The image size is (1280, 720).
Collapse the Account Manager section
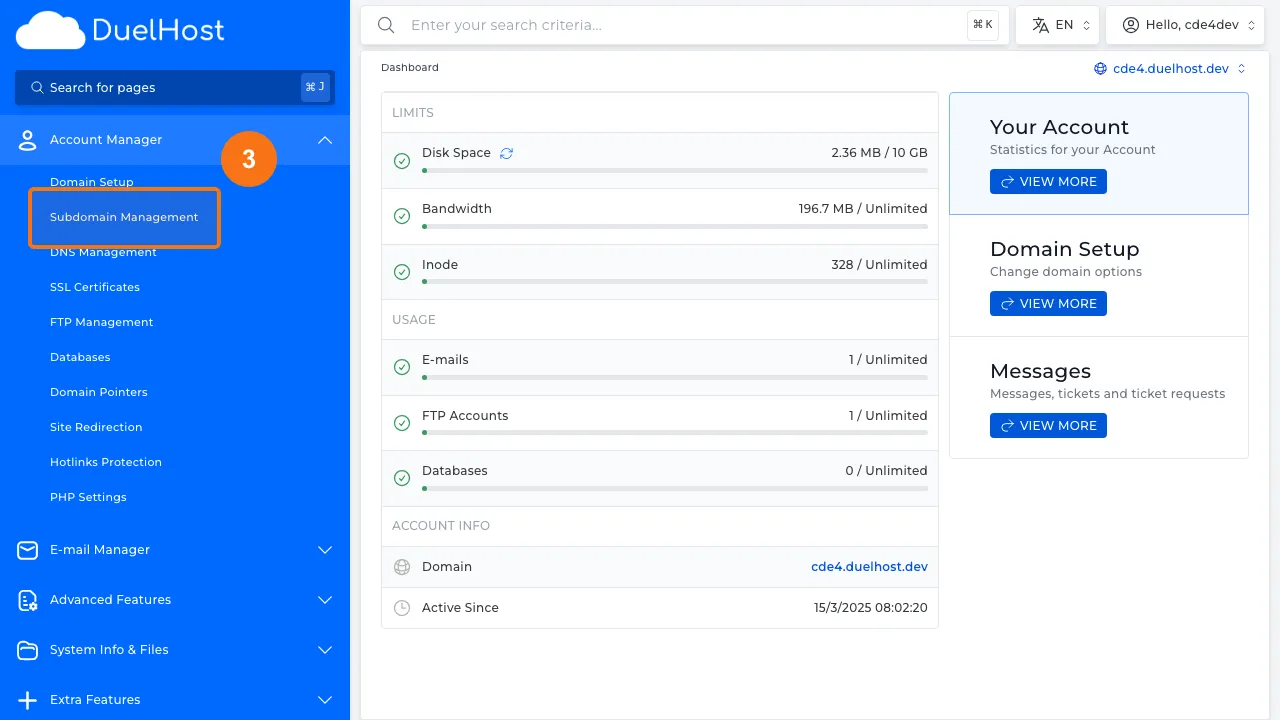324,140
